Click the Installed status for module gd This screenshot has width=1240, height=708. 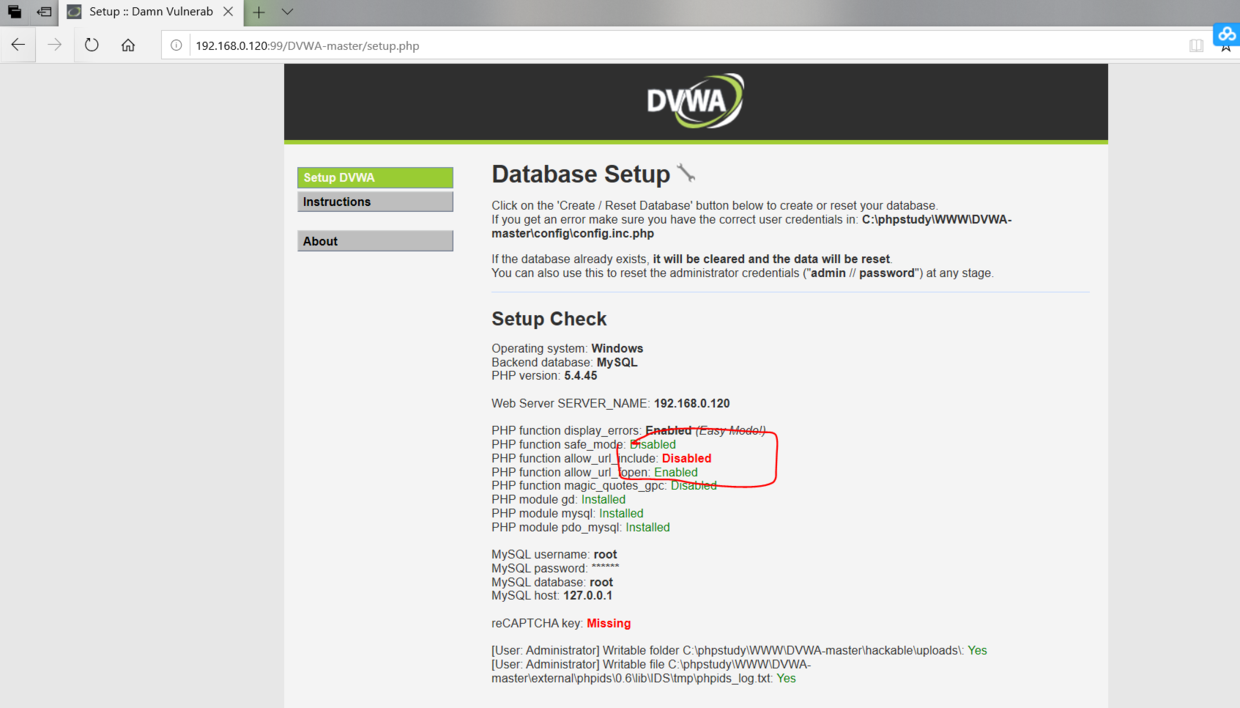(603, 499)
